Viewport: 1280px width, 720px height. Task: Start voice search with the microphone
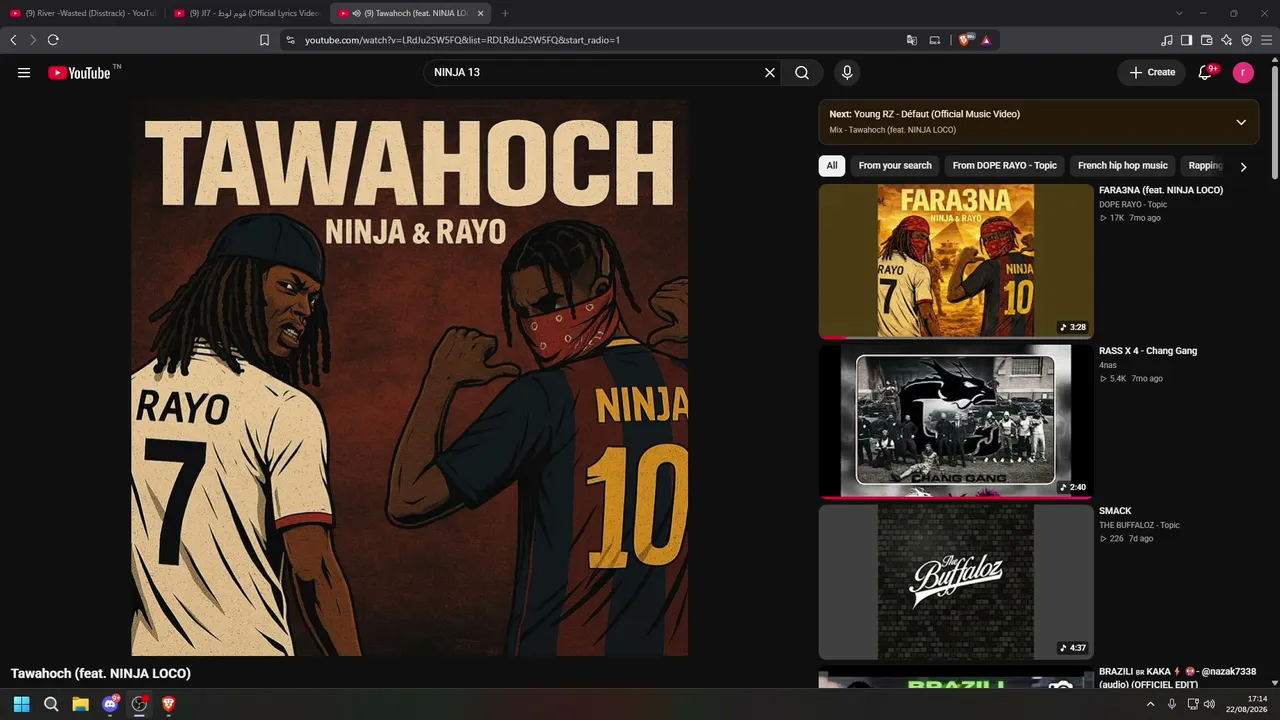click(x=847, y=72)
